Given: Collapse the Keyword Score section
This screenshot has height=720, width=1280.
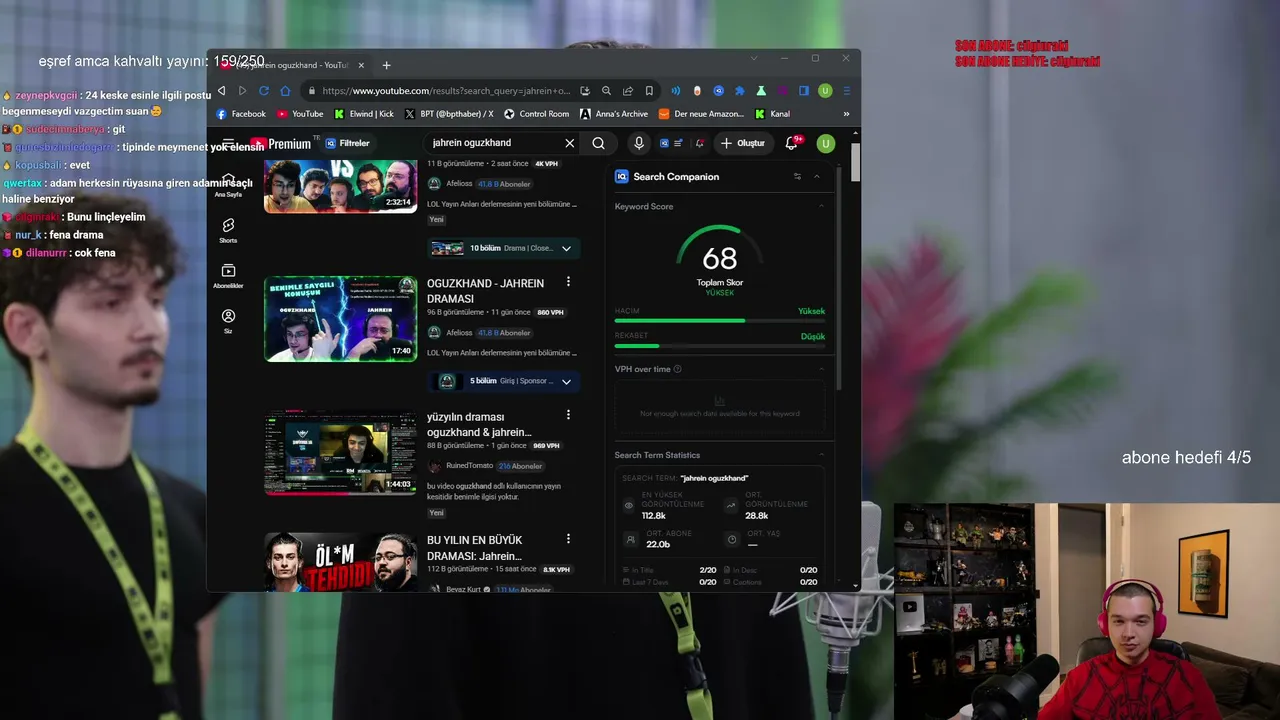Looking at the screenshot, I should (x=822, y=206).
